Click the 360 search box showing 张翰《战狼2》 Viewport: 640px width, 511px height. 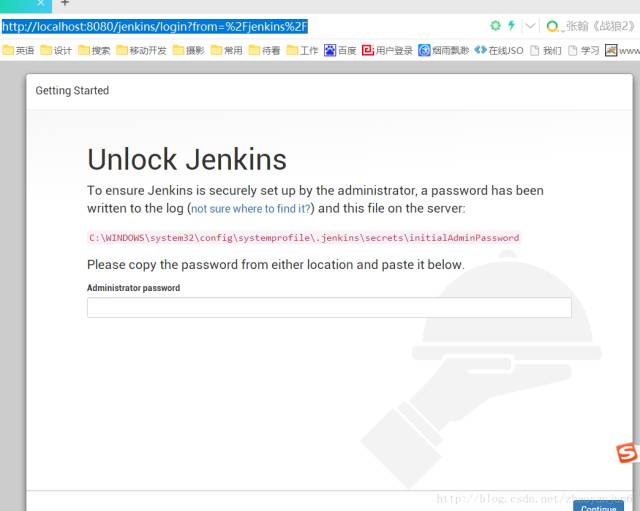[593, 26]
